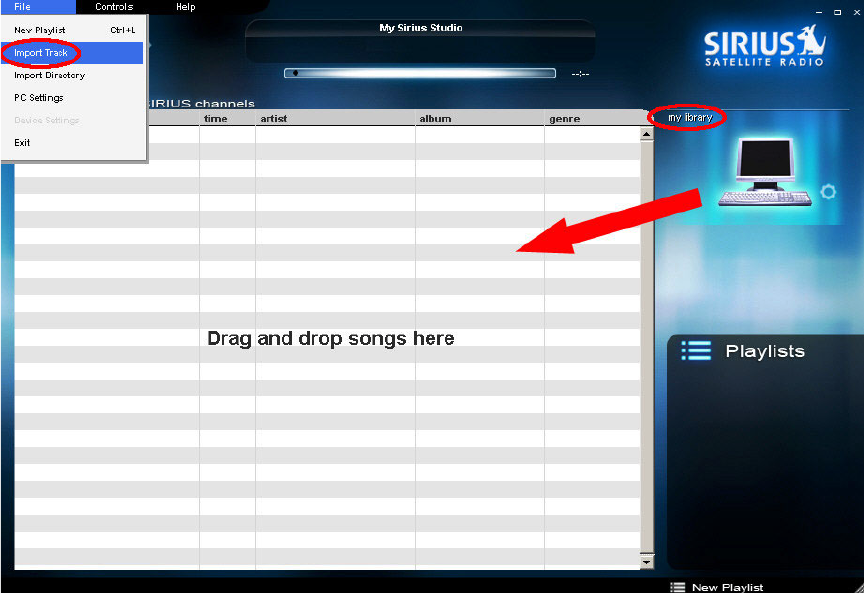Click the SIRIUS Satellite Radio logo
Viewport: 864px width, 593px height.
[765, 46]
